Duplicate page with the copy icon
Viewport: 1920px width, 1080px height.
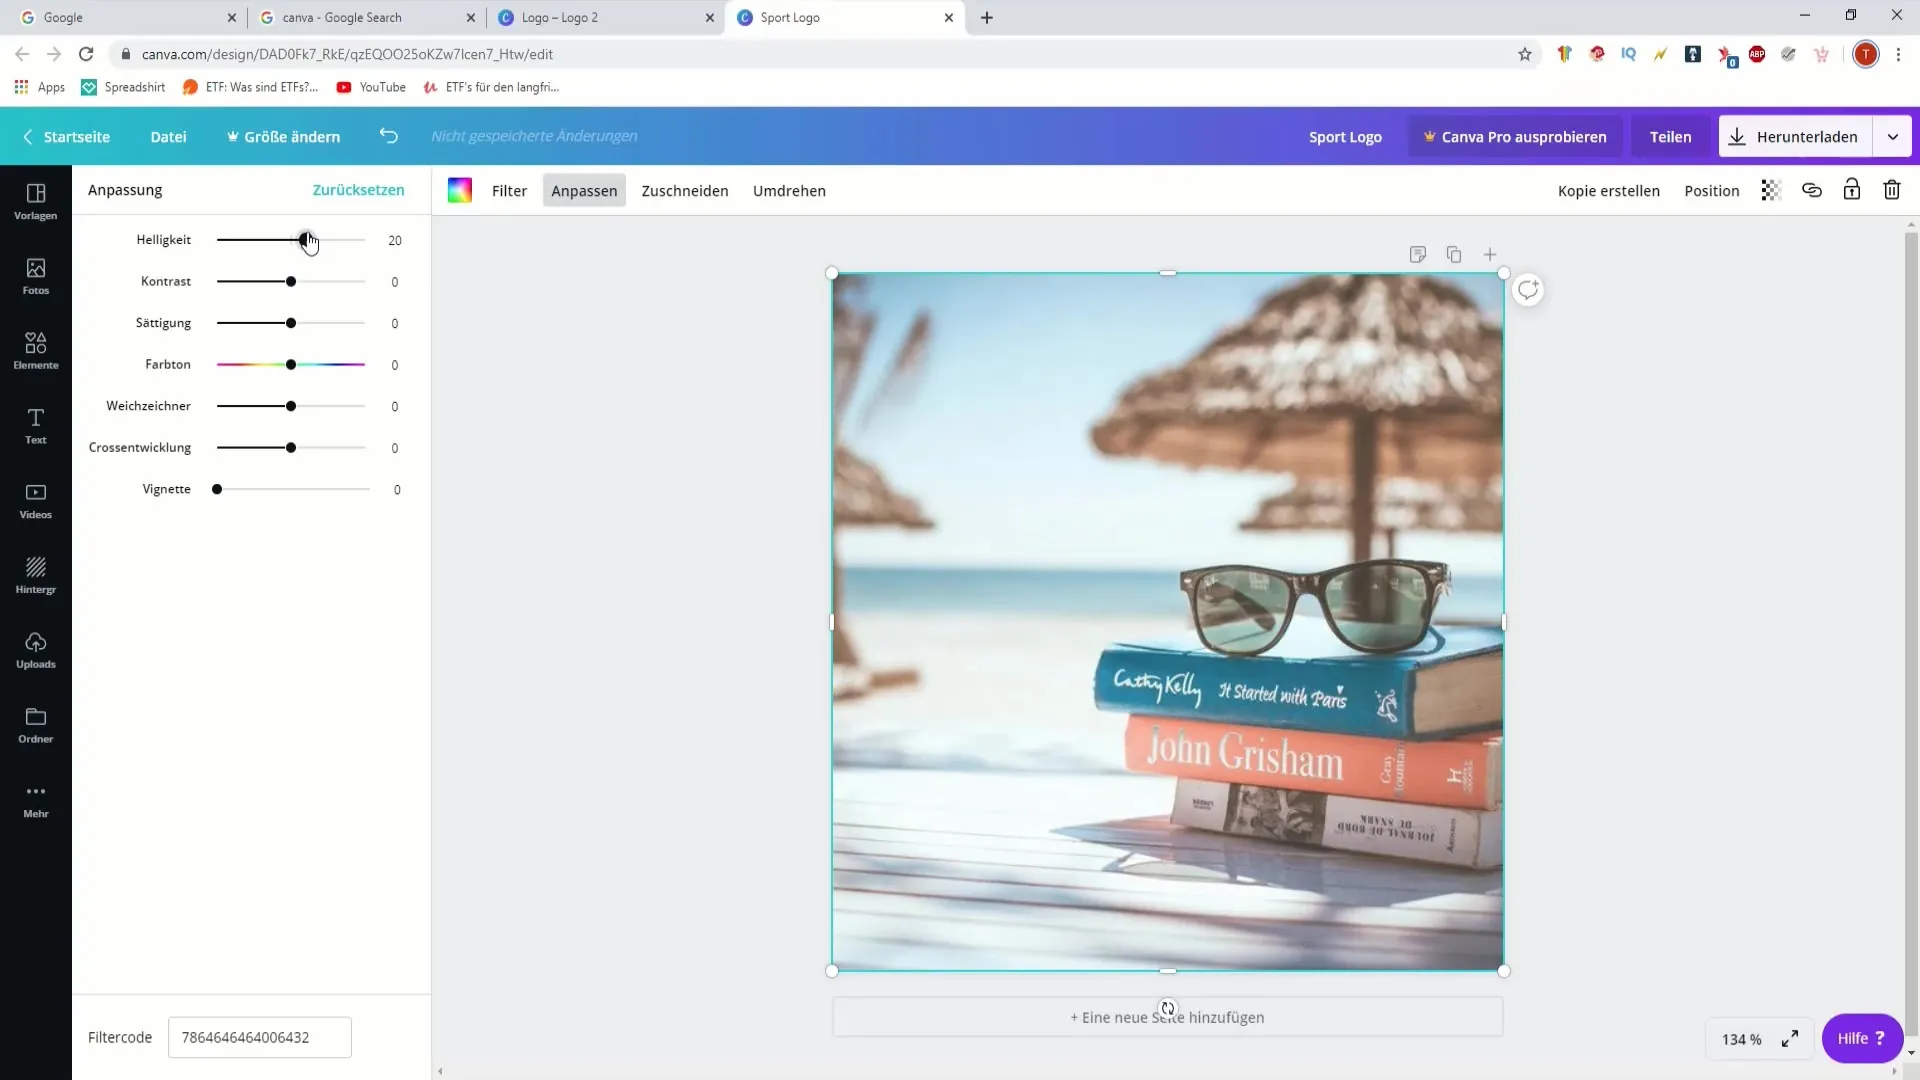click(1454, 255)
